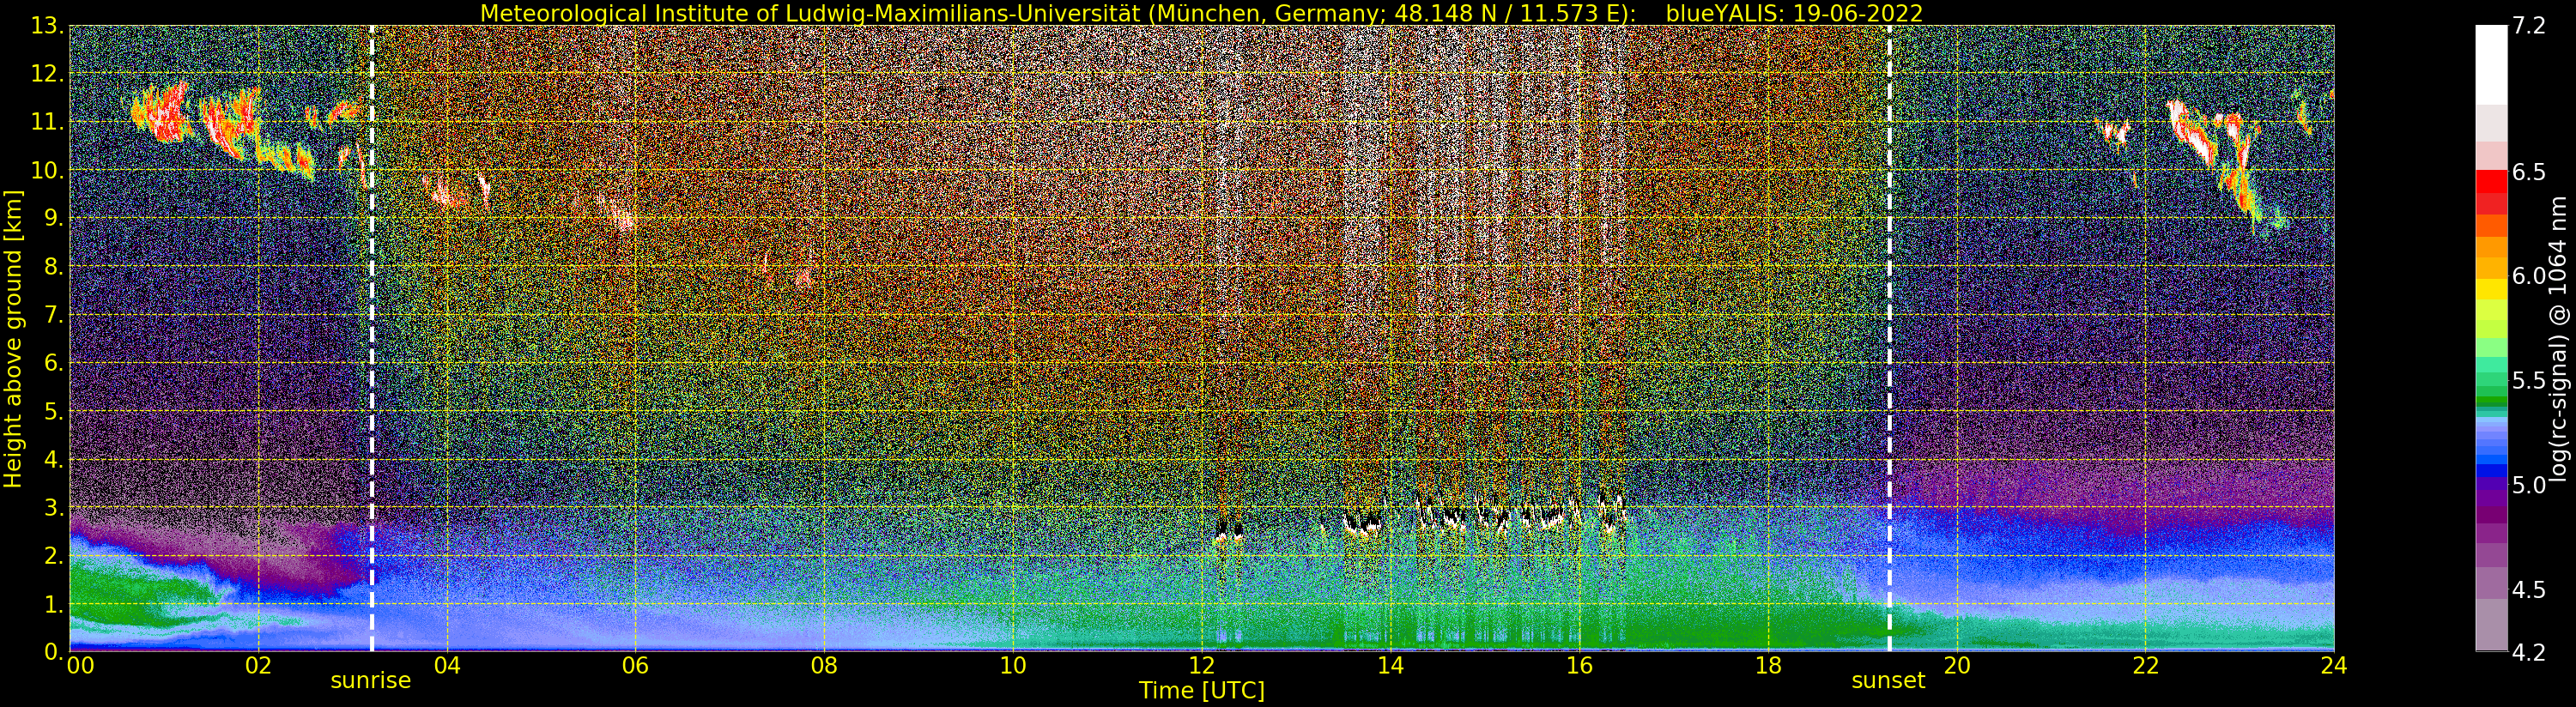Select the white dashed sunset marker line

pyautogui.click(x=1889, y=338)
